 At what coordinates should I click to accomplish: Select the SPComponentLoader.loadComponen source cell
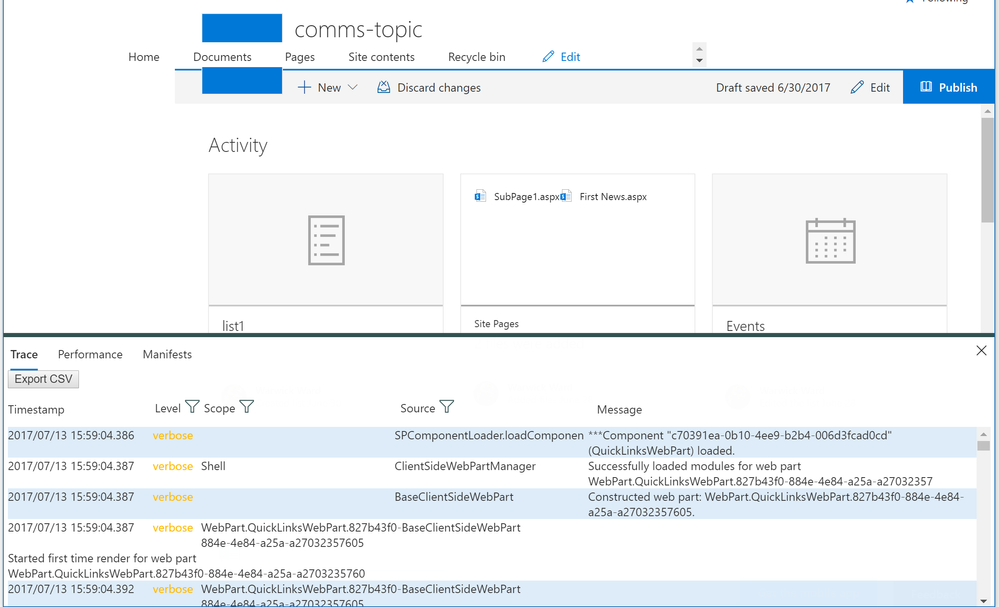point(489,436)
